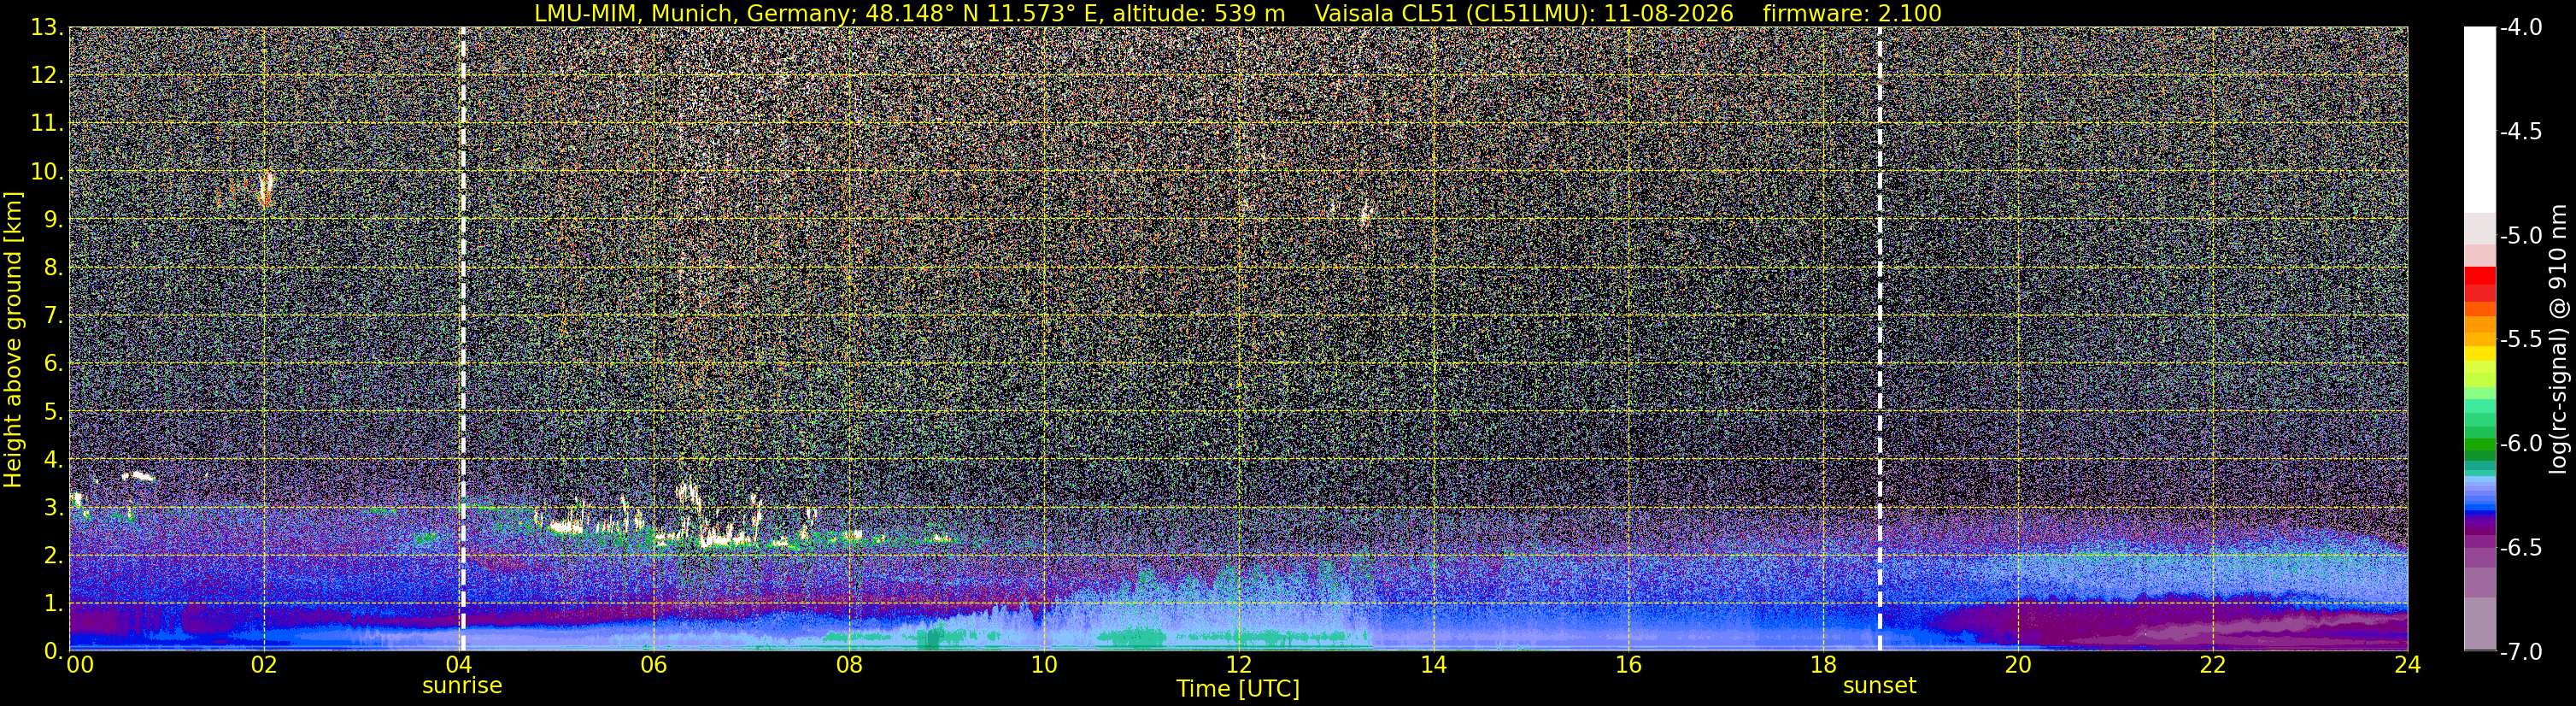Click the "12" tick on the time axis
The width and height of the screenshot is (2576, 706).
click(1238, 664)
